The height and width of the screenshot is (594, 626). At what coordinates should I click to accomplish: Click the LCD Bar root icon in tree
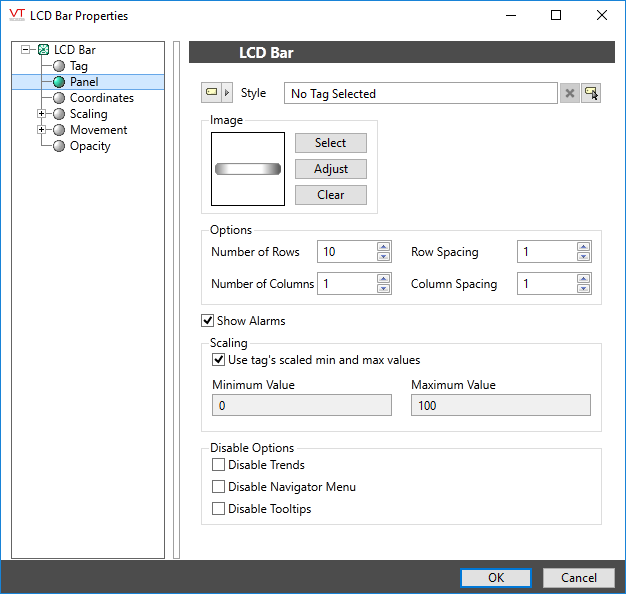tap(44, 50)
